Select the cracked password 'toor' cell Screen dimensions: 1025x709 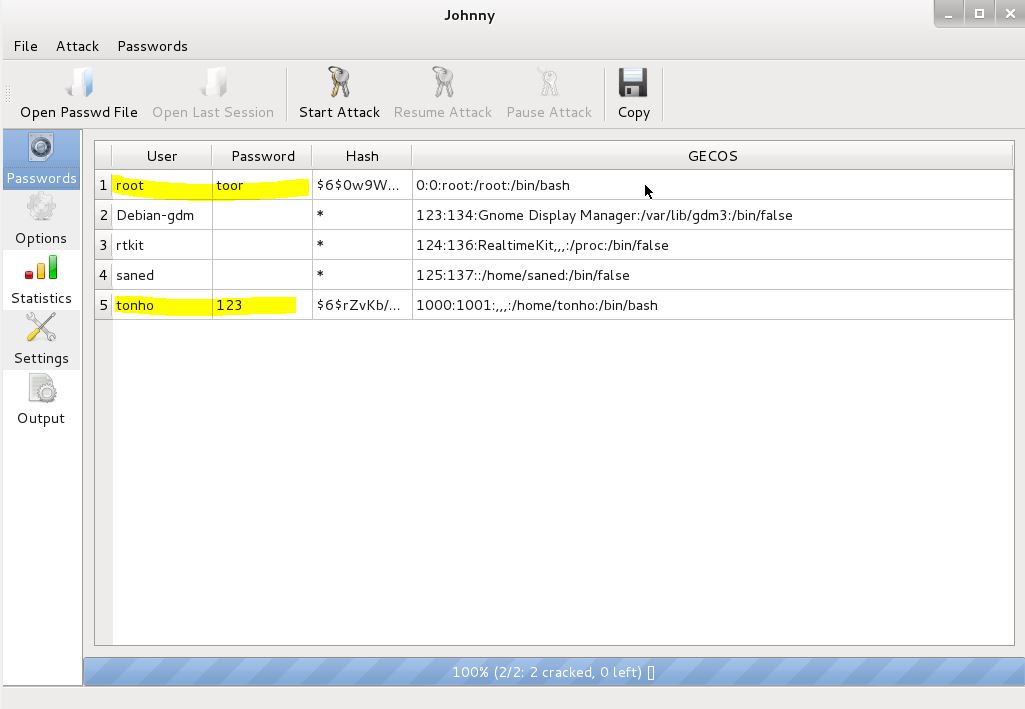pyautogui.click(x=262, y=185)
